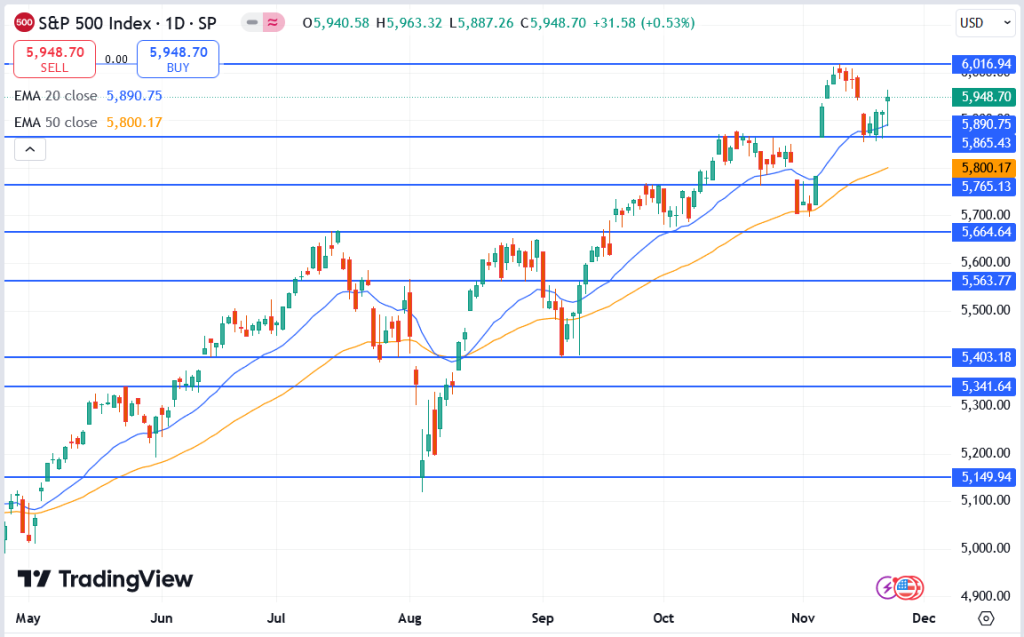Click the 5,149.94 horizontal line label
1024x637 pixels.
(984, 478)
